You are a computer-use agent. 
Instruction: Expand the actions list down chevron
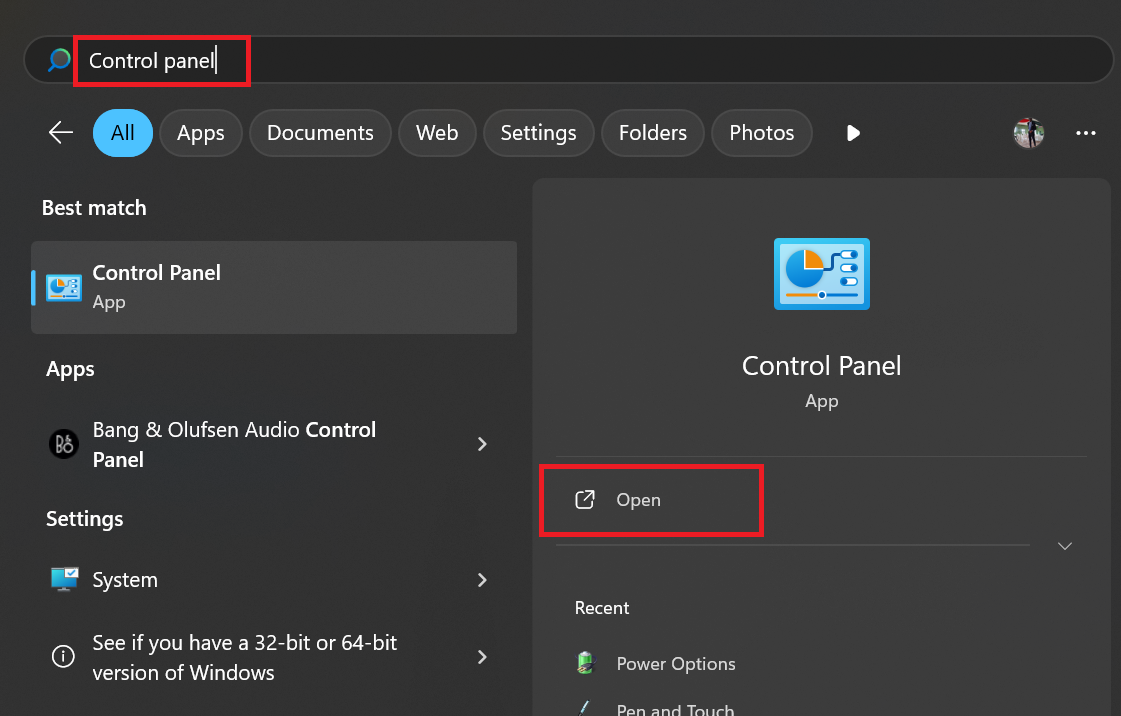click(1065, 546)
